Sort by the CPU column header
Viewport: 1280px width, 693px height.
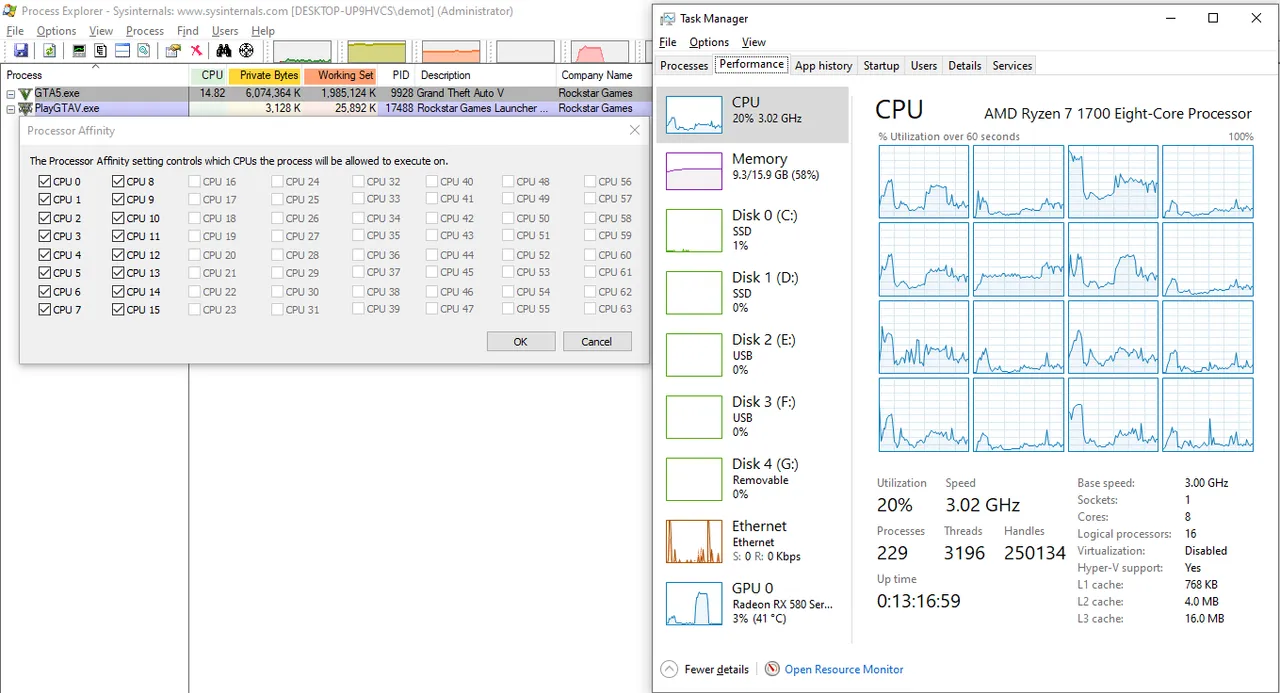click(x=209, y=75)
